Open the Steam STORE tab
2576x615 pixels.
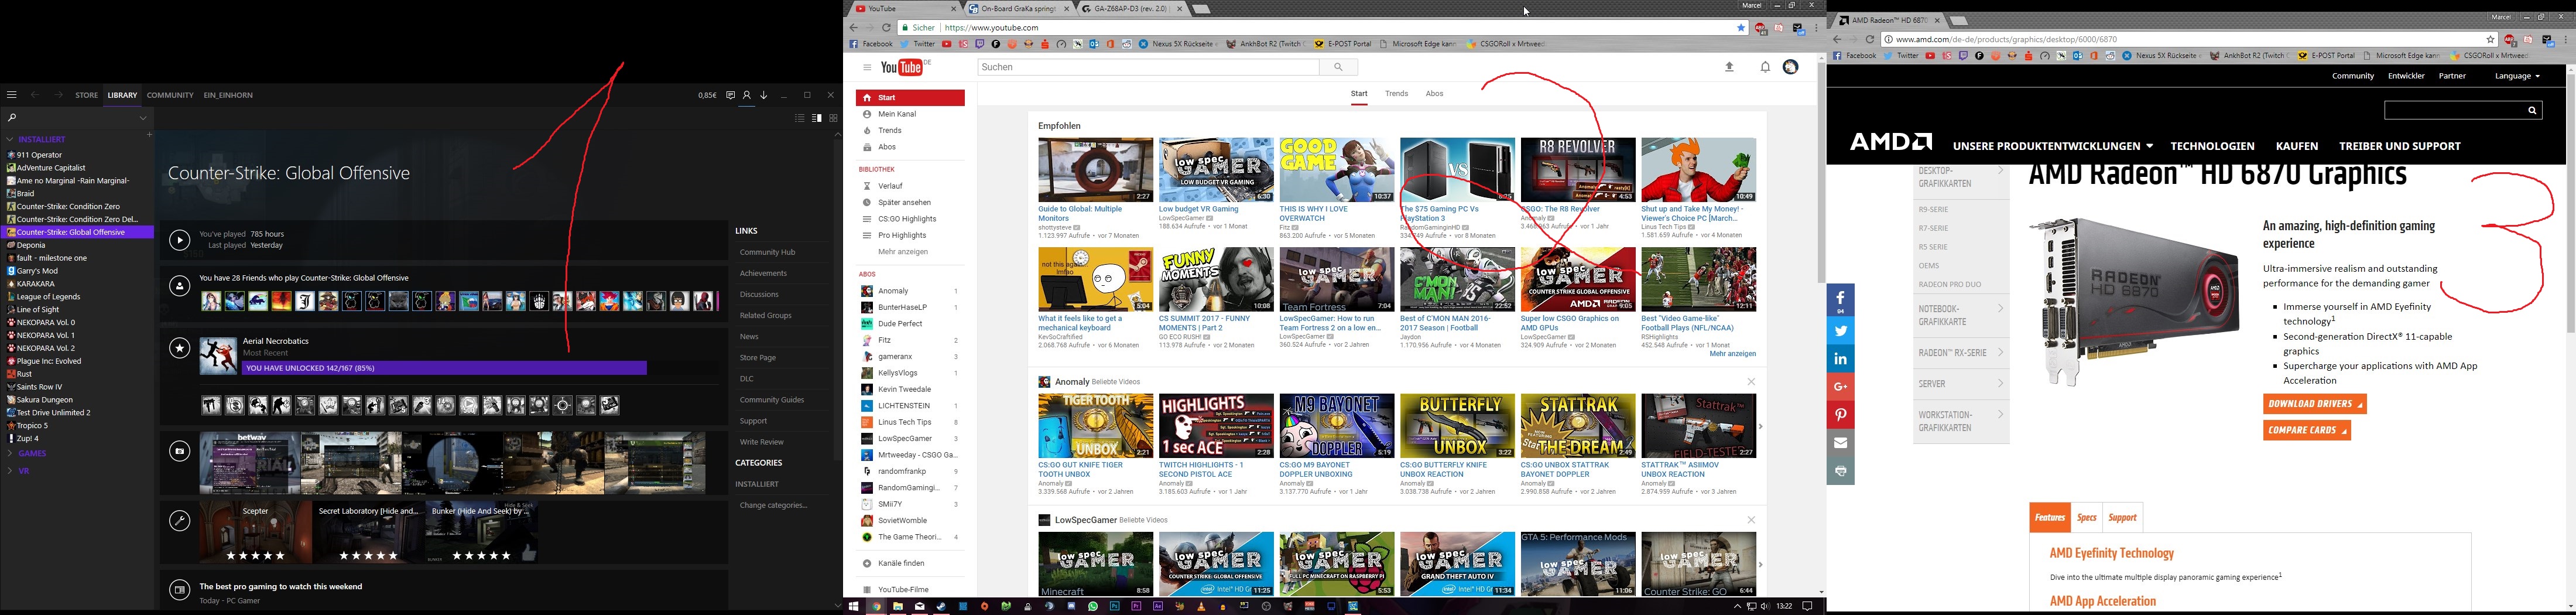(87, 95)
